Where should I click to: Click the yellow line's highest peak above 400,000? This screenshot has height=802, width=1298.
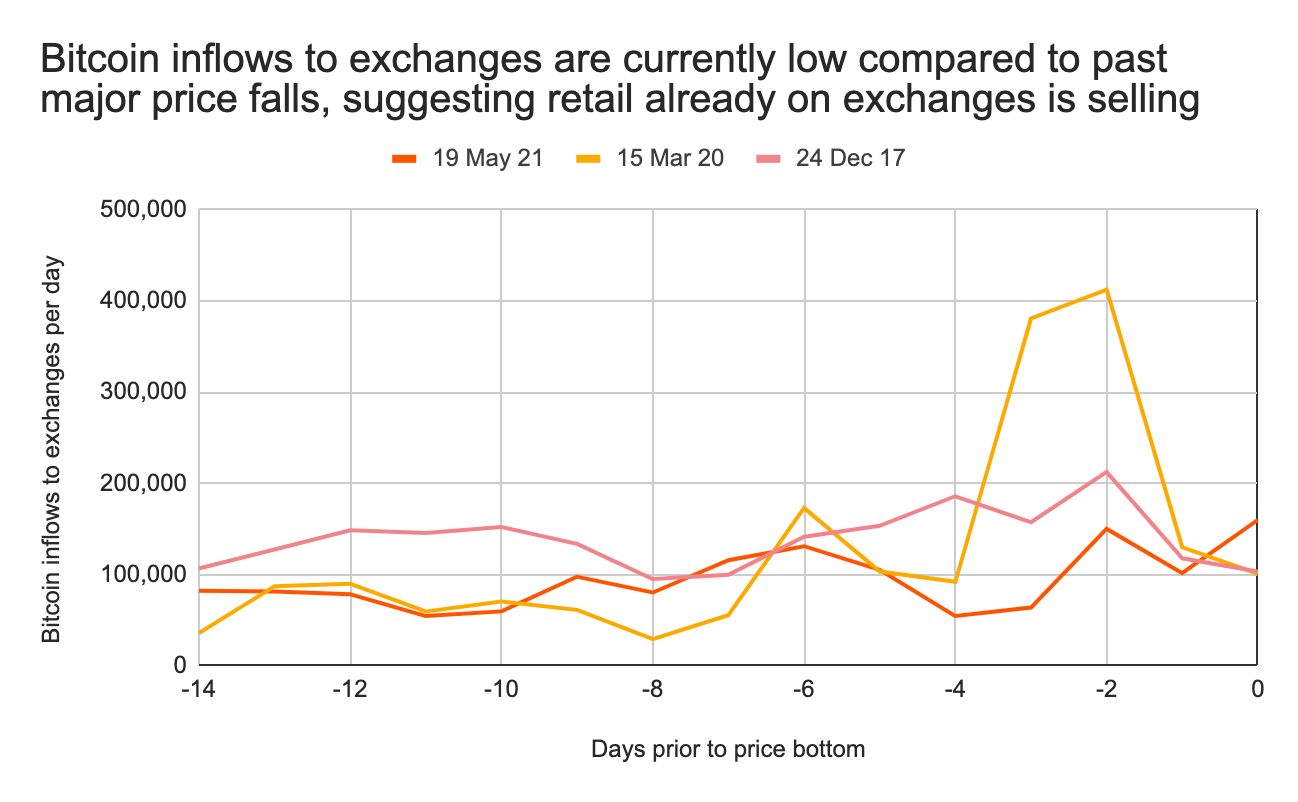pyautogui.click(x=1106, y=290)
